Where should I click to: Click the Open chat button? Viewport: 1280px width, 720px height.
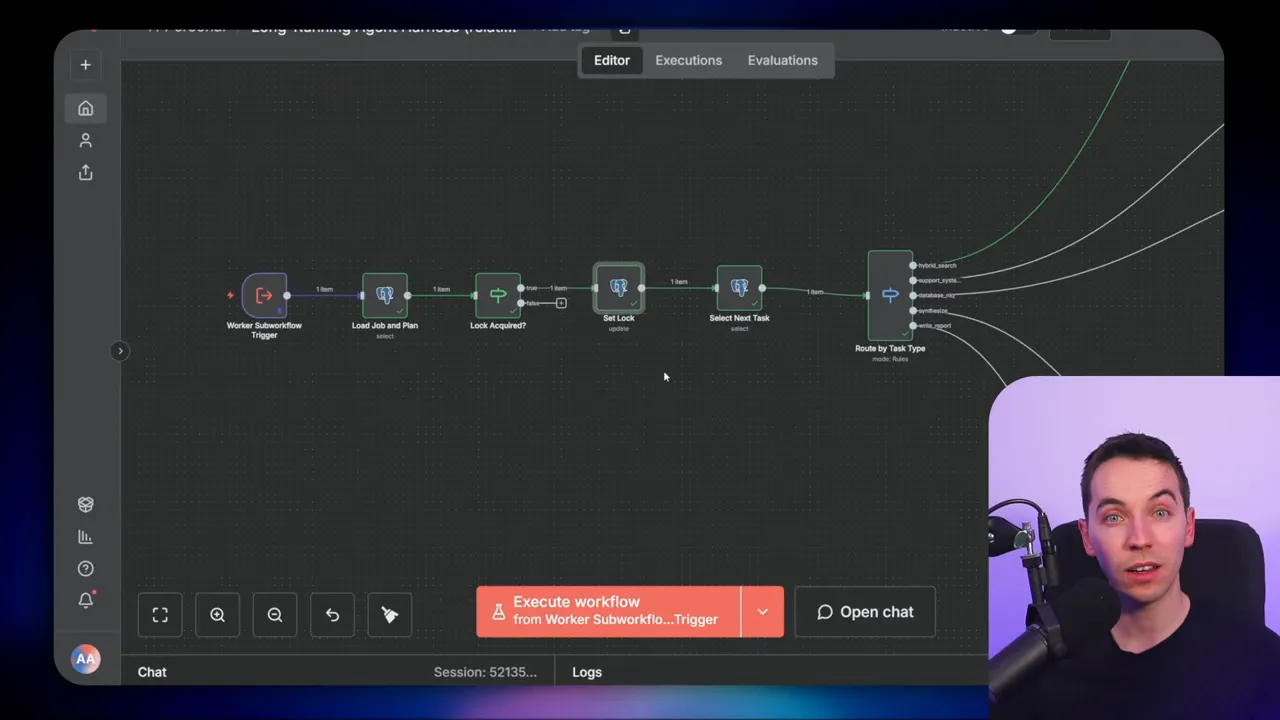click(x=864, y=611)
